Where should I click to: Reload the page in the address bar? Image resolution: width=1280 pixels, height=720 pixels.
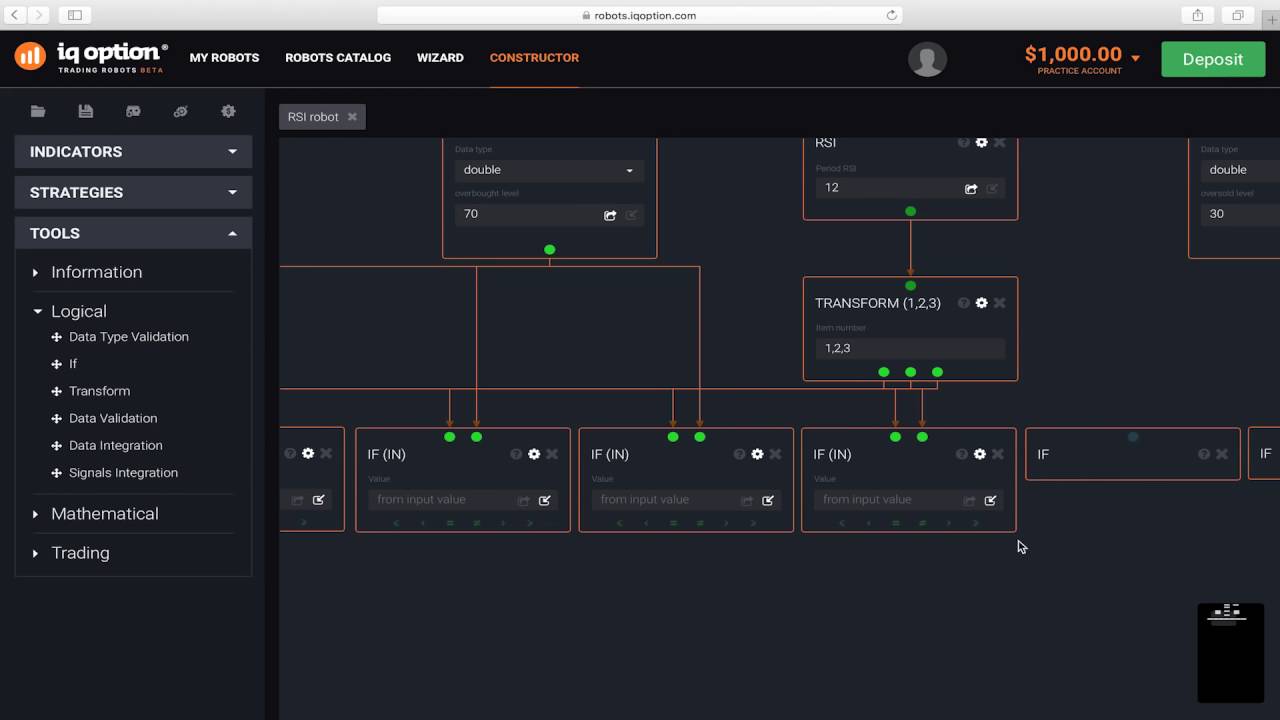tap(891, 15)
